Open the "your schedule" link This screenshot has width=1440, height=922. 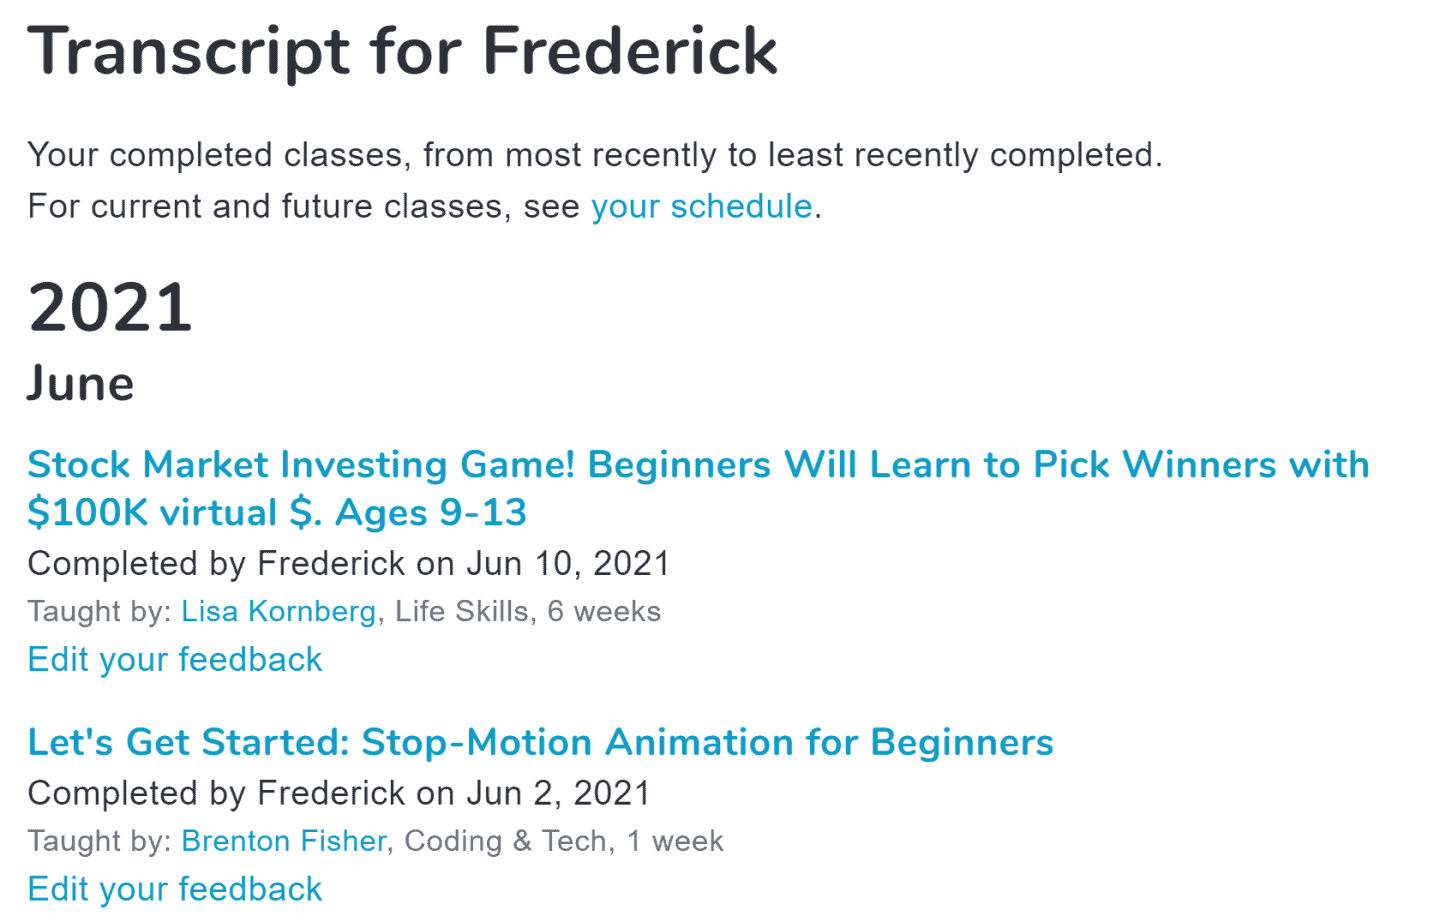(701, 206)
